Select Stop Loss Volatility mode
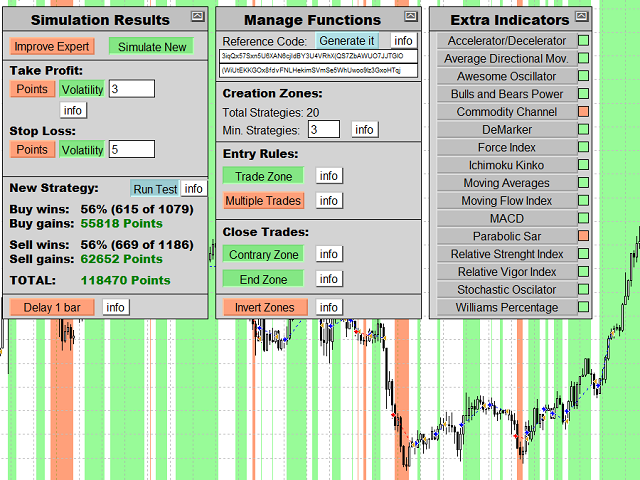Viewport: 640px width, 480px height. pyautogui.click(x=82, y=150)
